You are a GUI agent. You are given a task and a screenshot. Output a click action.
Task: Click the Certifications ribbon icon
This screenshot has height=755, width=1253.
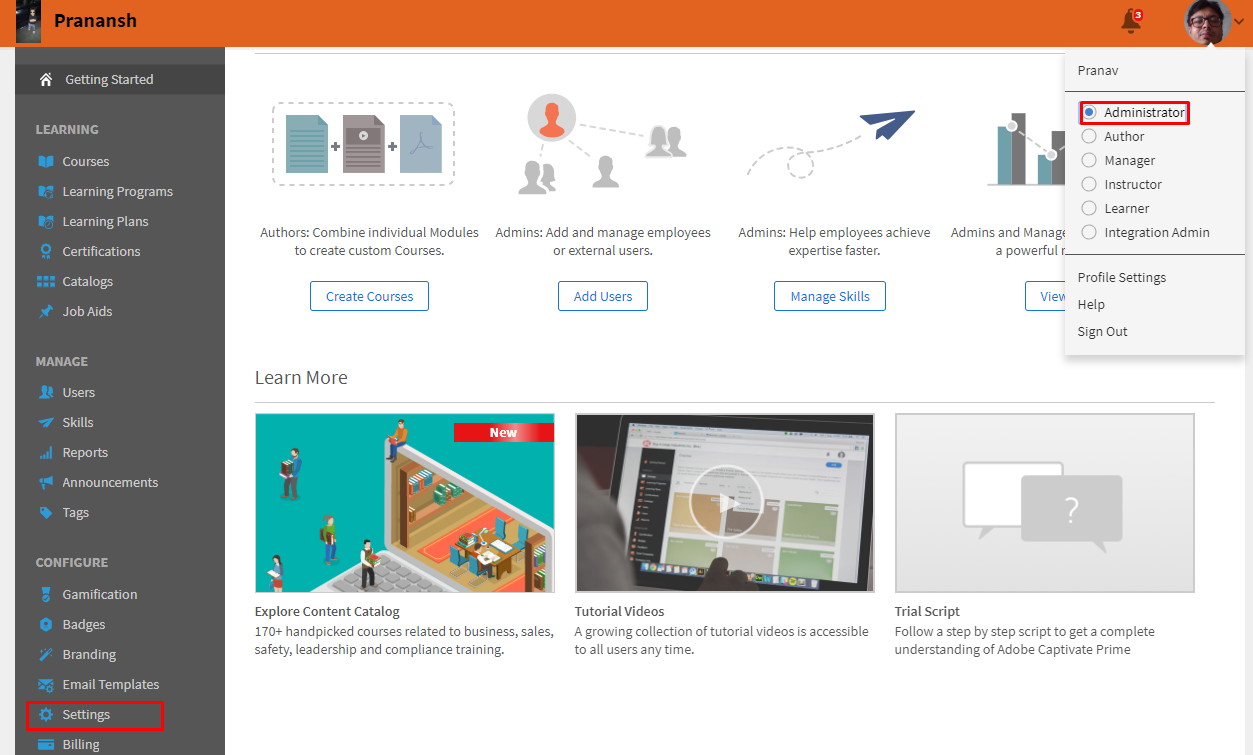pos(46,251)
